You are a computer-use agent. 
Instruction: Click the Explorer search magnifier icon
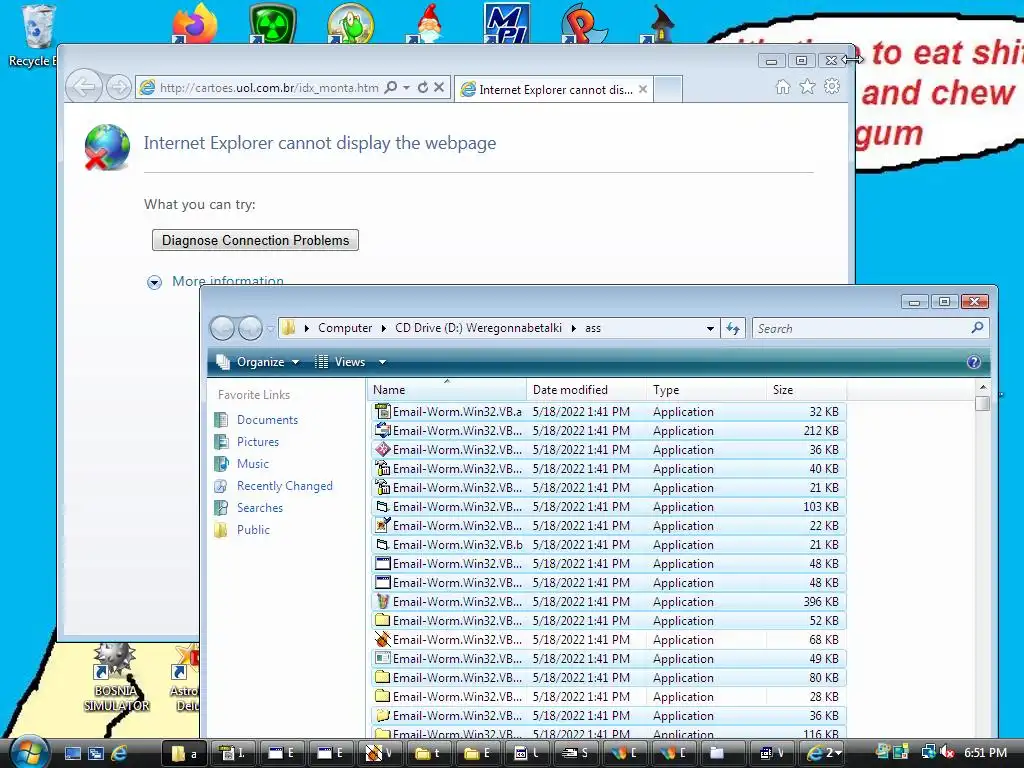[977, 328]
